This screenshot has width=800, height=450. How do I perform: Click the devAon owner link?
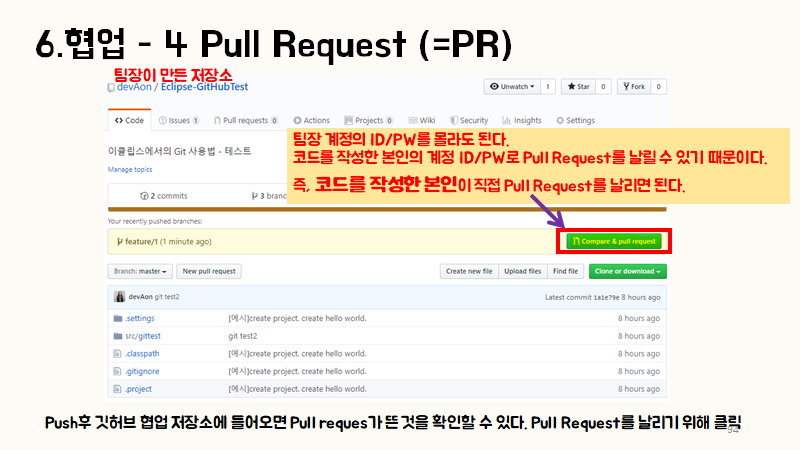(x=134, y=87)
